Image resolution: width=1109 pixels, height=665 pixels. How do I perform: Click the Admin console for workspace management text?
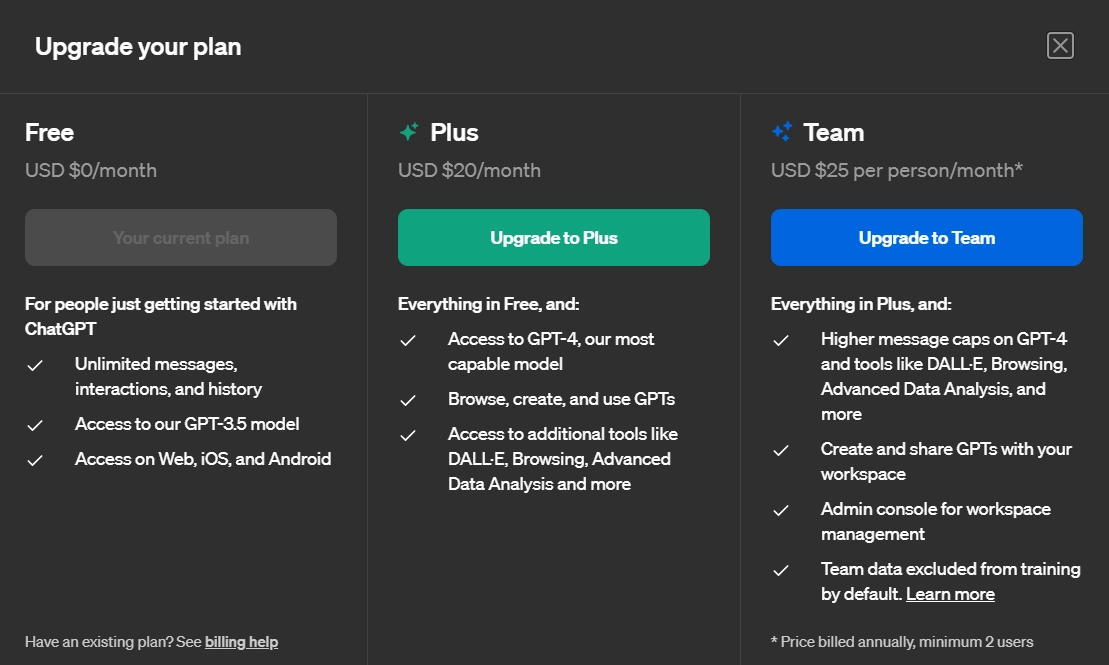936,521
